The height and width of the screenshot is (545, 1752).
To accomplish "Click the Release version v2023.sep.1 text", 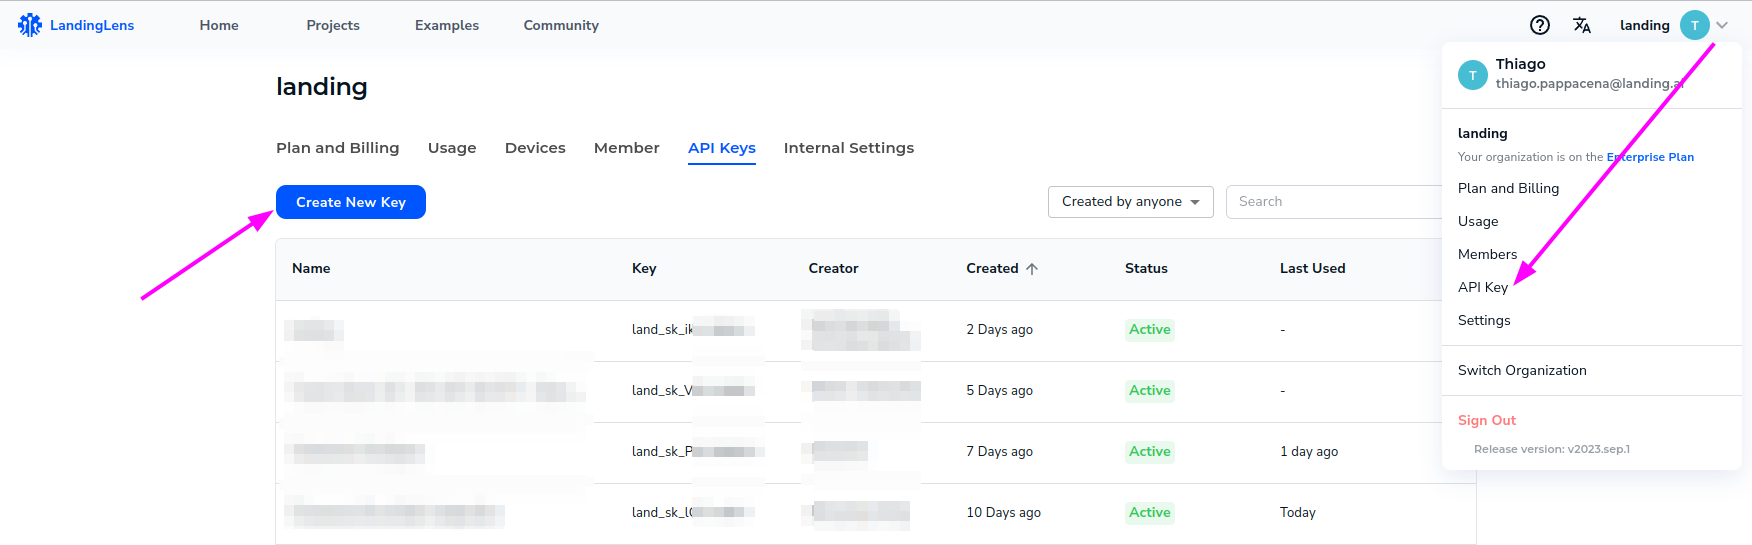I will coord(1552,449).
